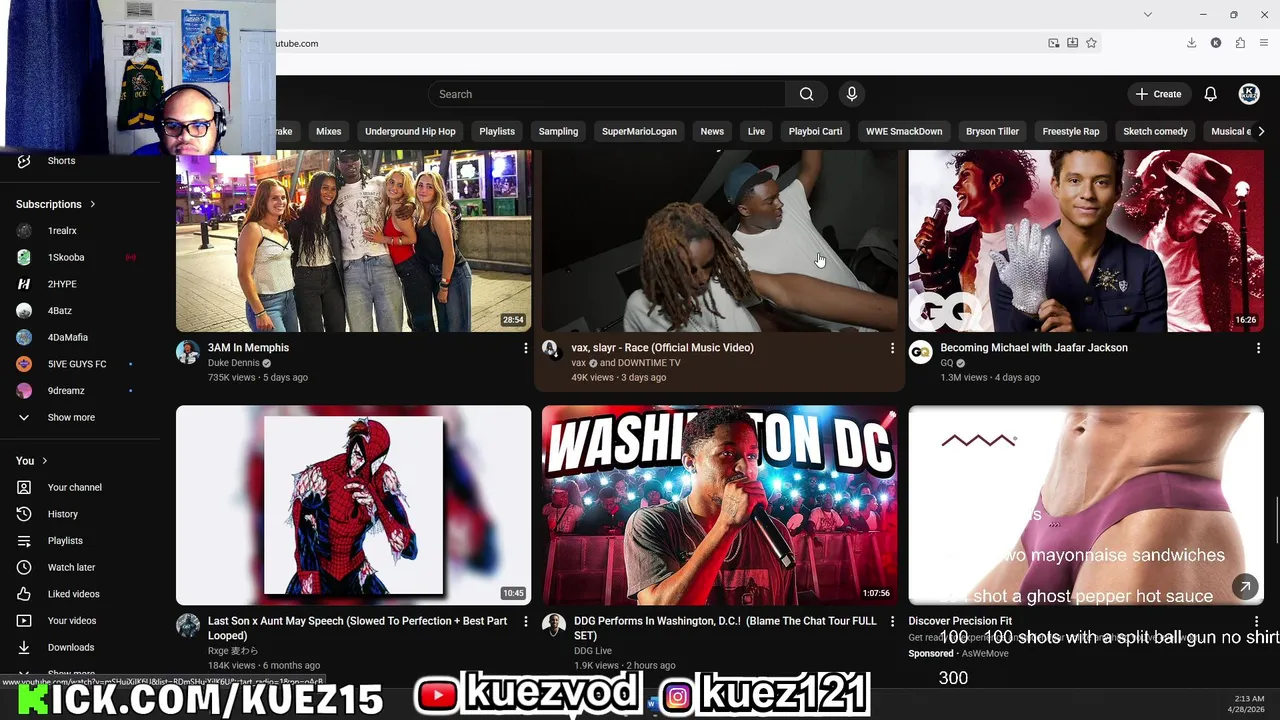The width and height of the screenshot is (1280, 720).
Task: Expand the You section
Action: [x=32, y=461]
